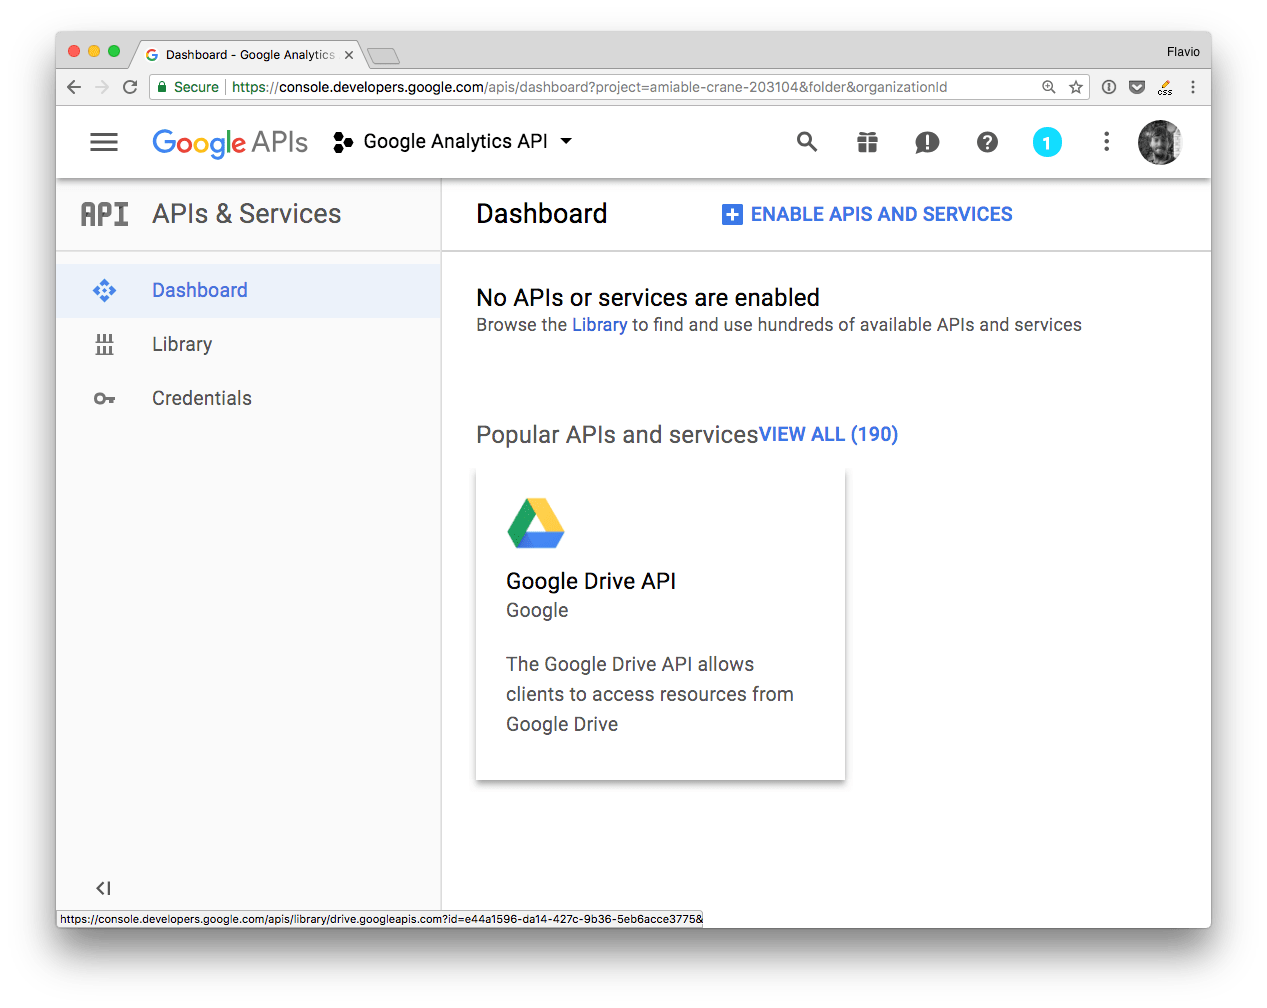This screenshot has width=1267, height=1008.
Task: Open the Google APIs navigation hamburger menu
Action: click(x=103, y=141)
